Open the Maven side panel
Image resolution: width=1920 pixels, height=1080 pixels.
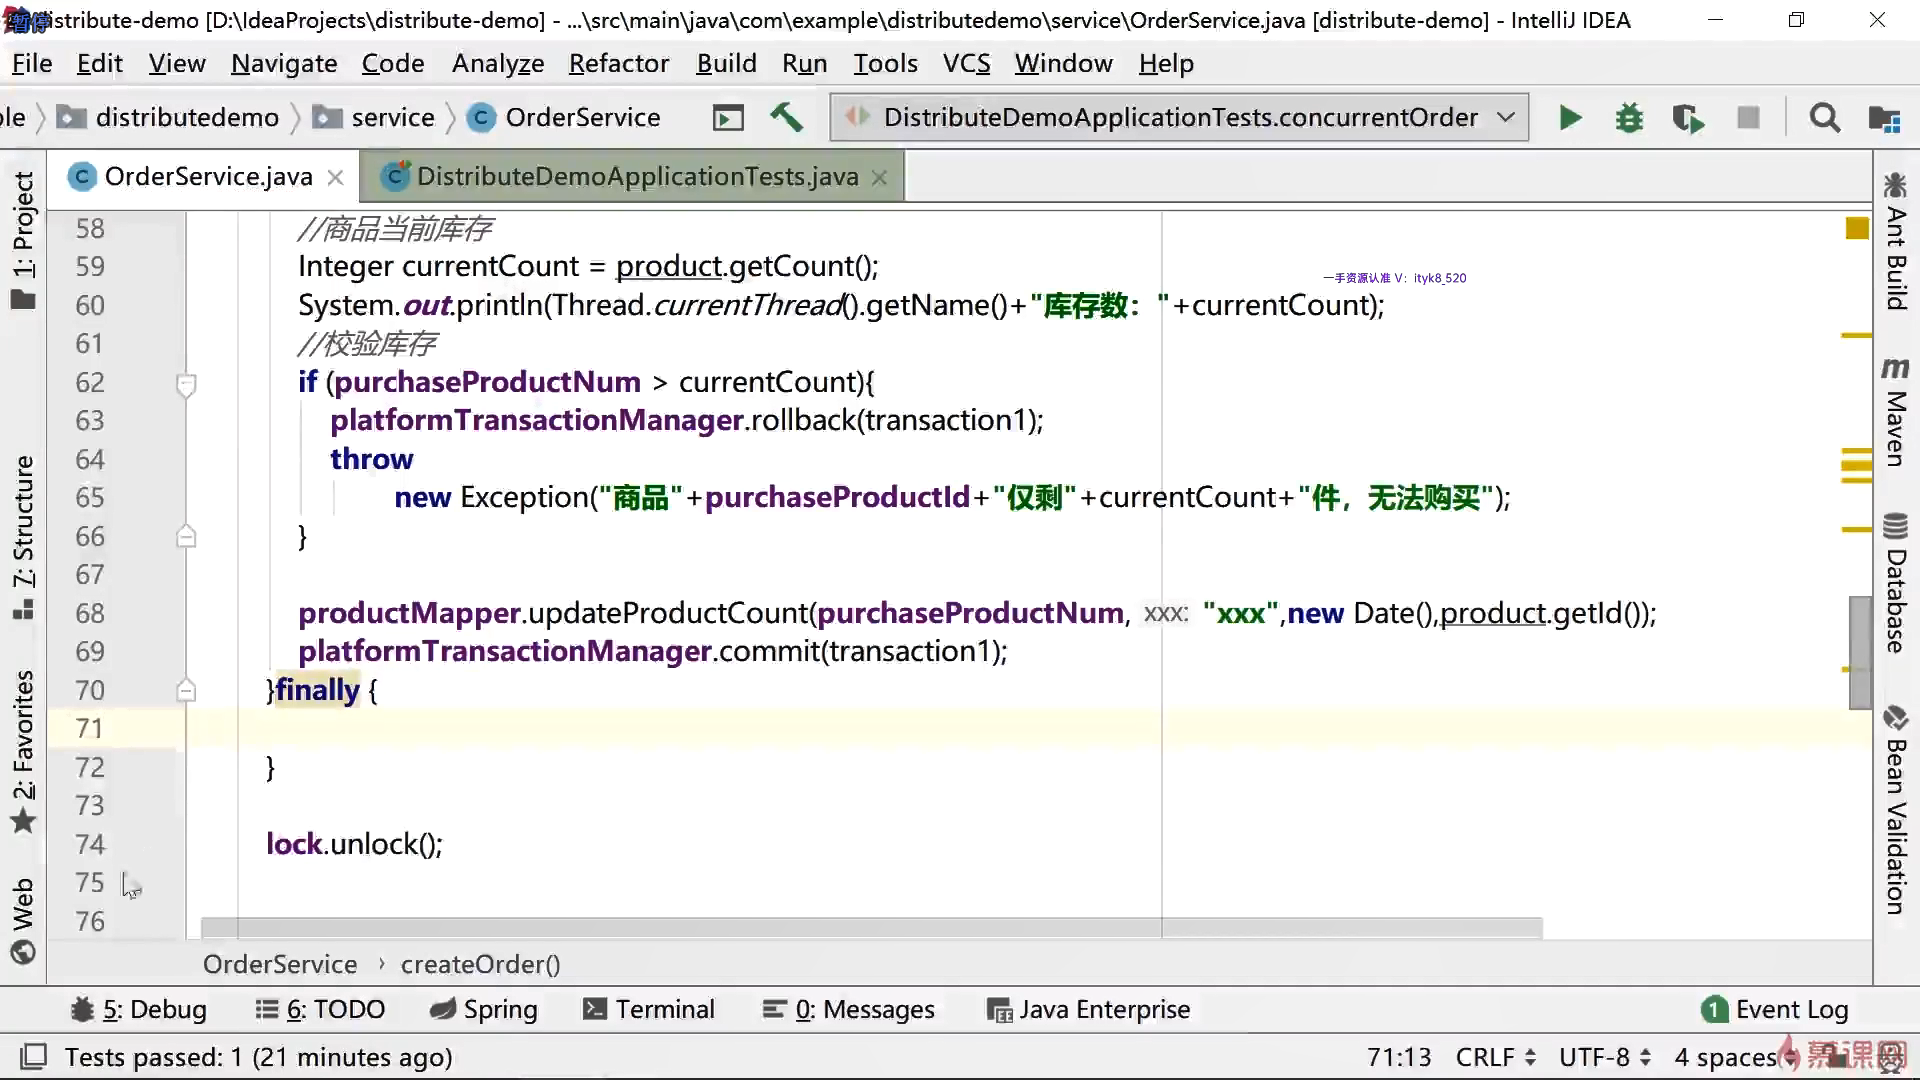pyautogui.click(x=1895, y=413)
